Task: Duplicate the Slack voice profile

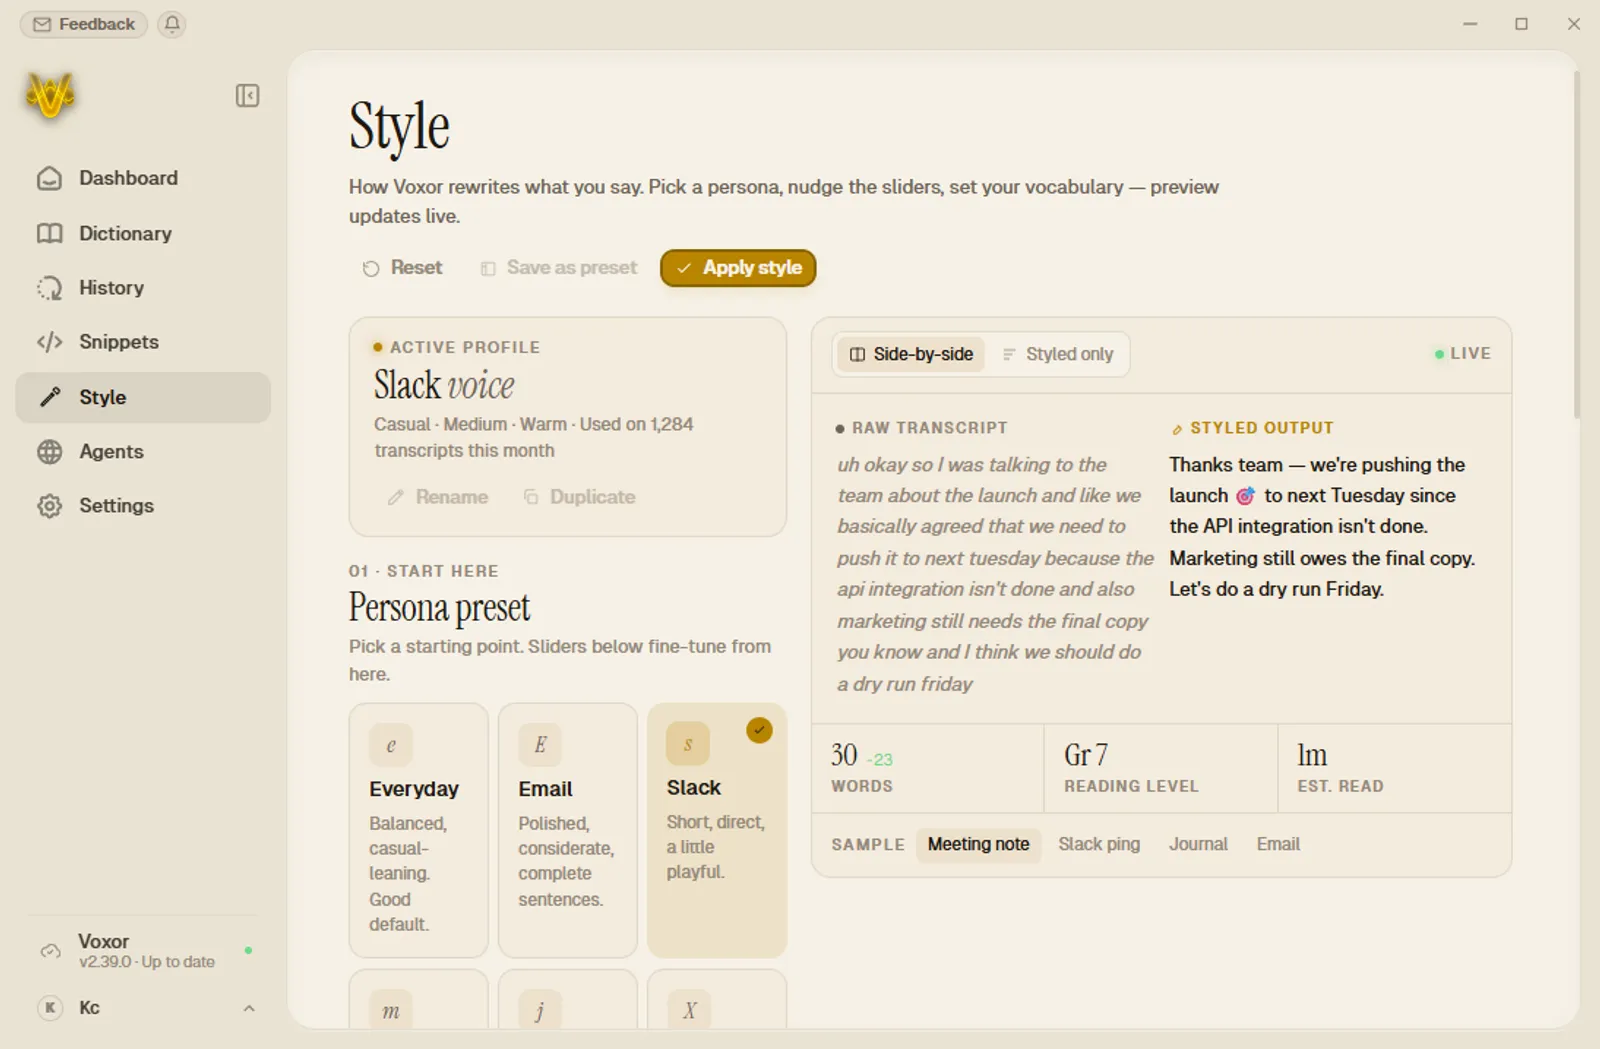Action: click(580, 497)
